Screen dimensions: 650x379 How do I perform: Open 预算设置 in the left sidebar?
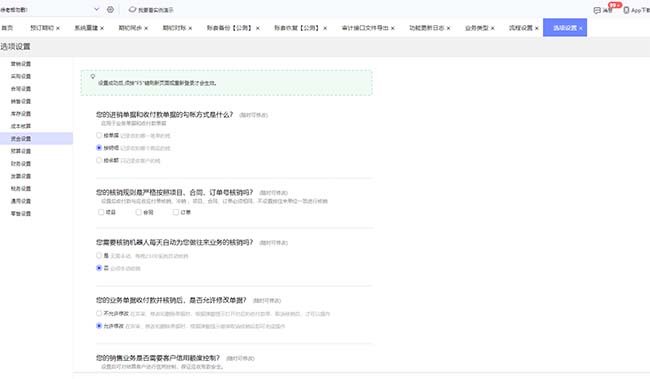click(21, 151)
